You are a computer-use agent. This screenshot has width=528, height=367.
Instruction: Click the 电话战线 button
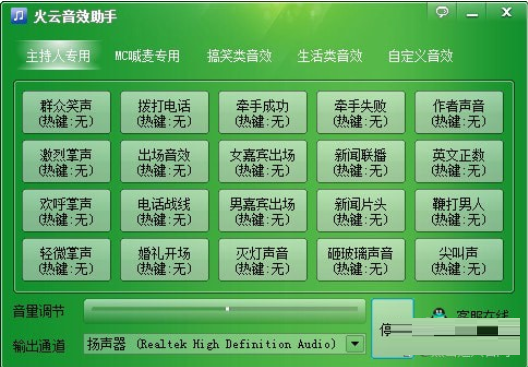pyautogui.click(x=164, y=211)
